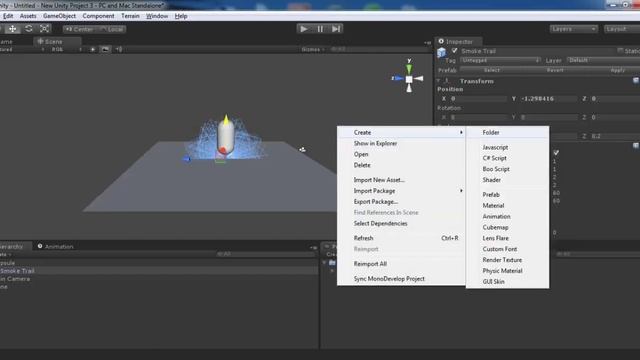Click the Scene view panel options icon
The image size is (640, 360).
(427, 42)
